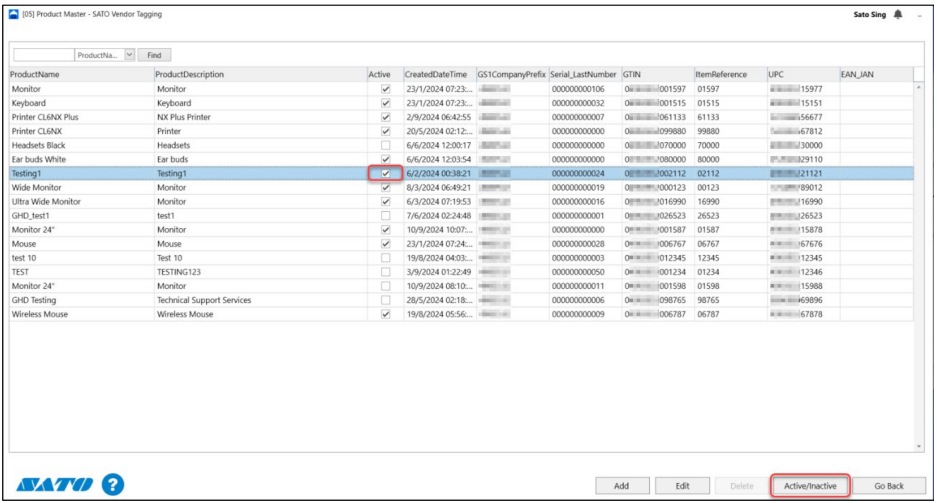Image resolution: width=937 pixels, height=503 pixels.
Task: Click the GTIN column header
Action: click(655, 74)
